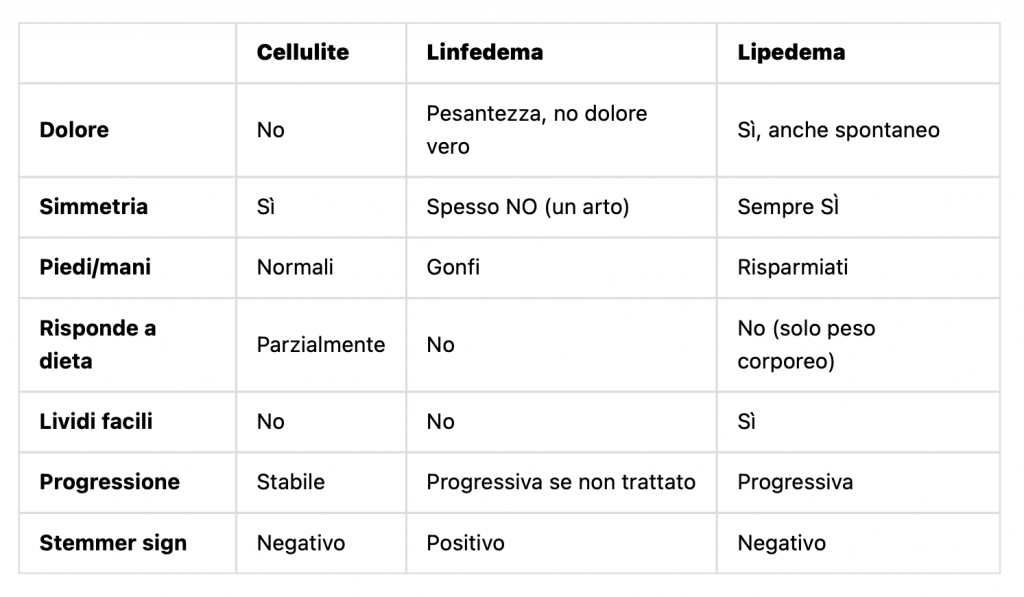Click the 'Risparmiati' cell
Image resolution: width=1024 pixels, height=597 pixels.
792,267
